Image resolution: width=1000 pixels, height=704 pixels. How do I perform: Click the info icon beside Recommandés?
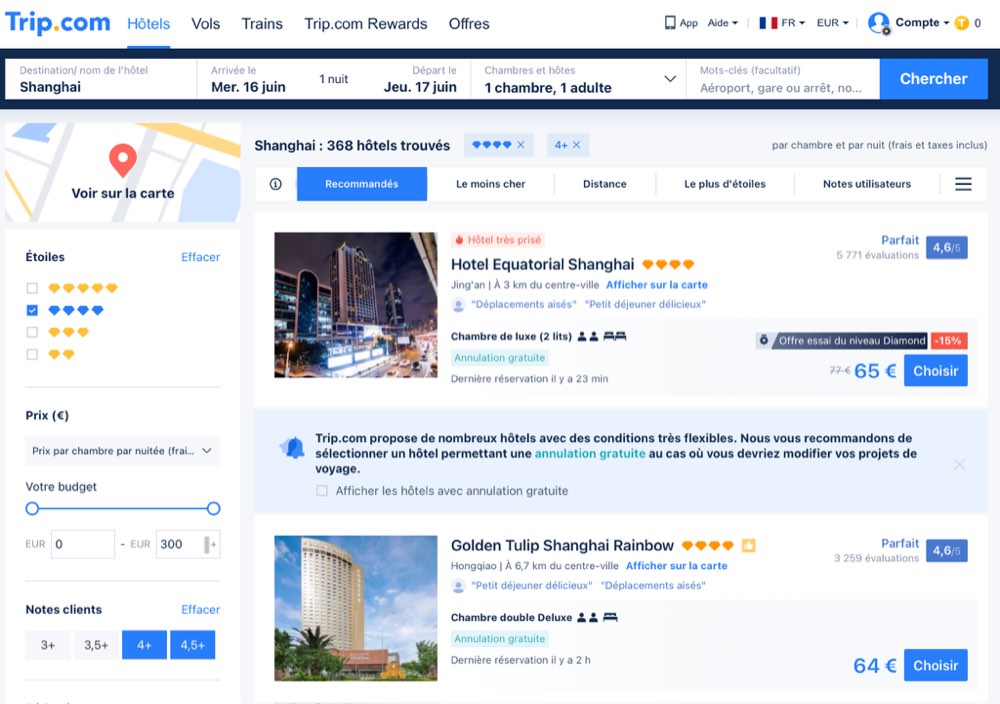coord(276,184)
